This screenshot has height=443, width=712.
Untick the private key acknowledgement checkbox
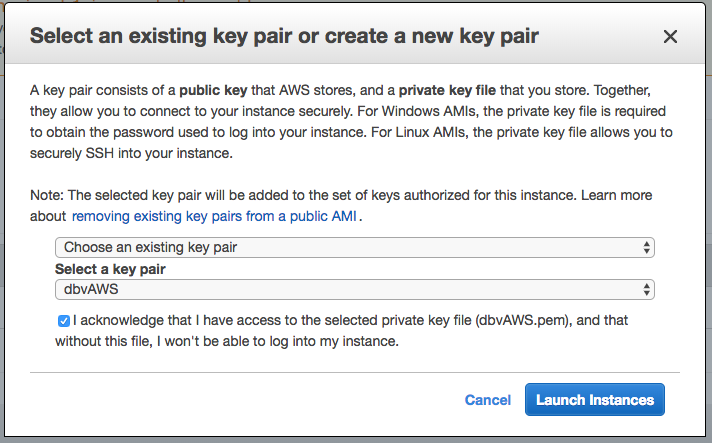[64, 321]
